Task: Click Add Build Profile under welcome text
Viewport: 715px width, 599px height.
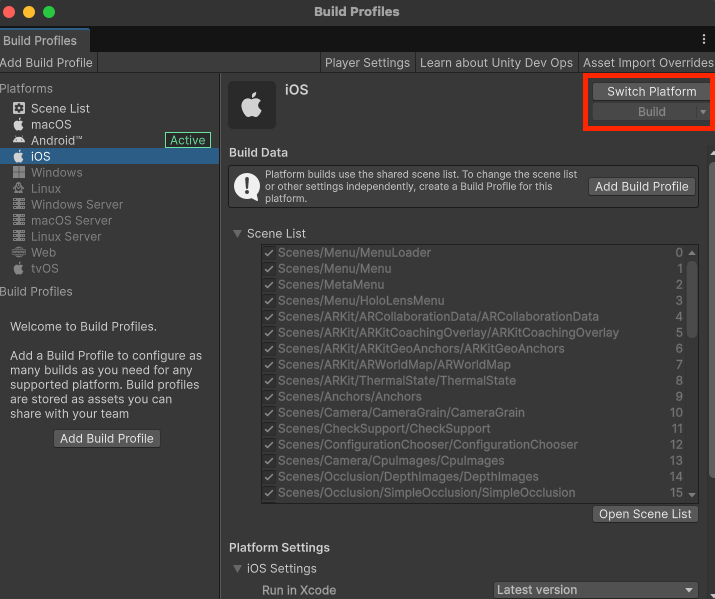Action: point(107,439)
